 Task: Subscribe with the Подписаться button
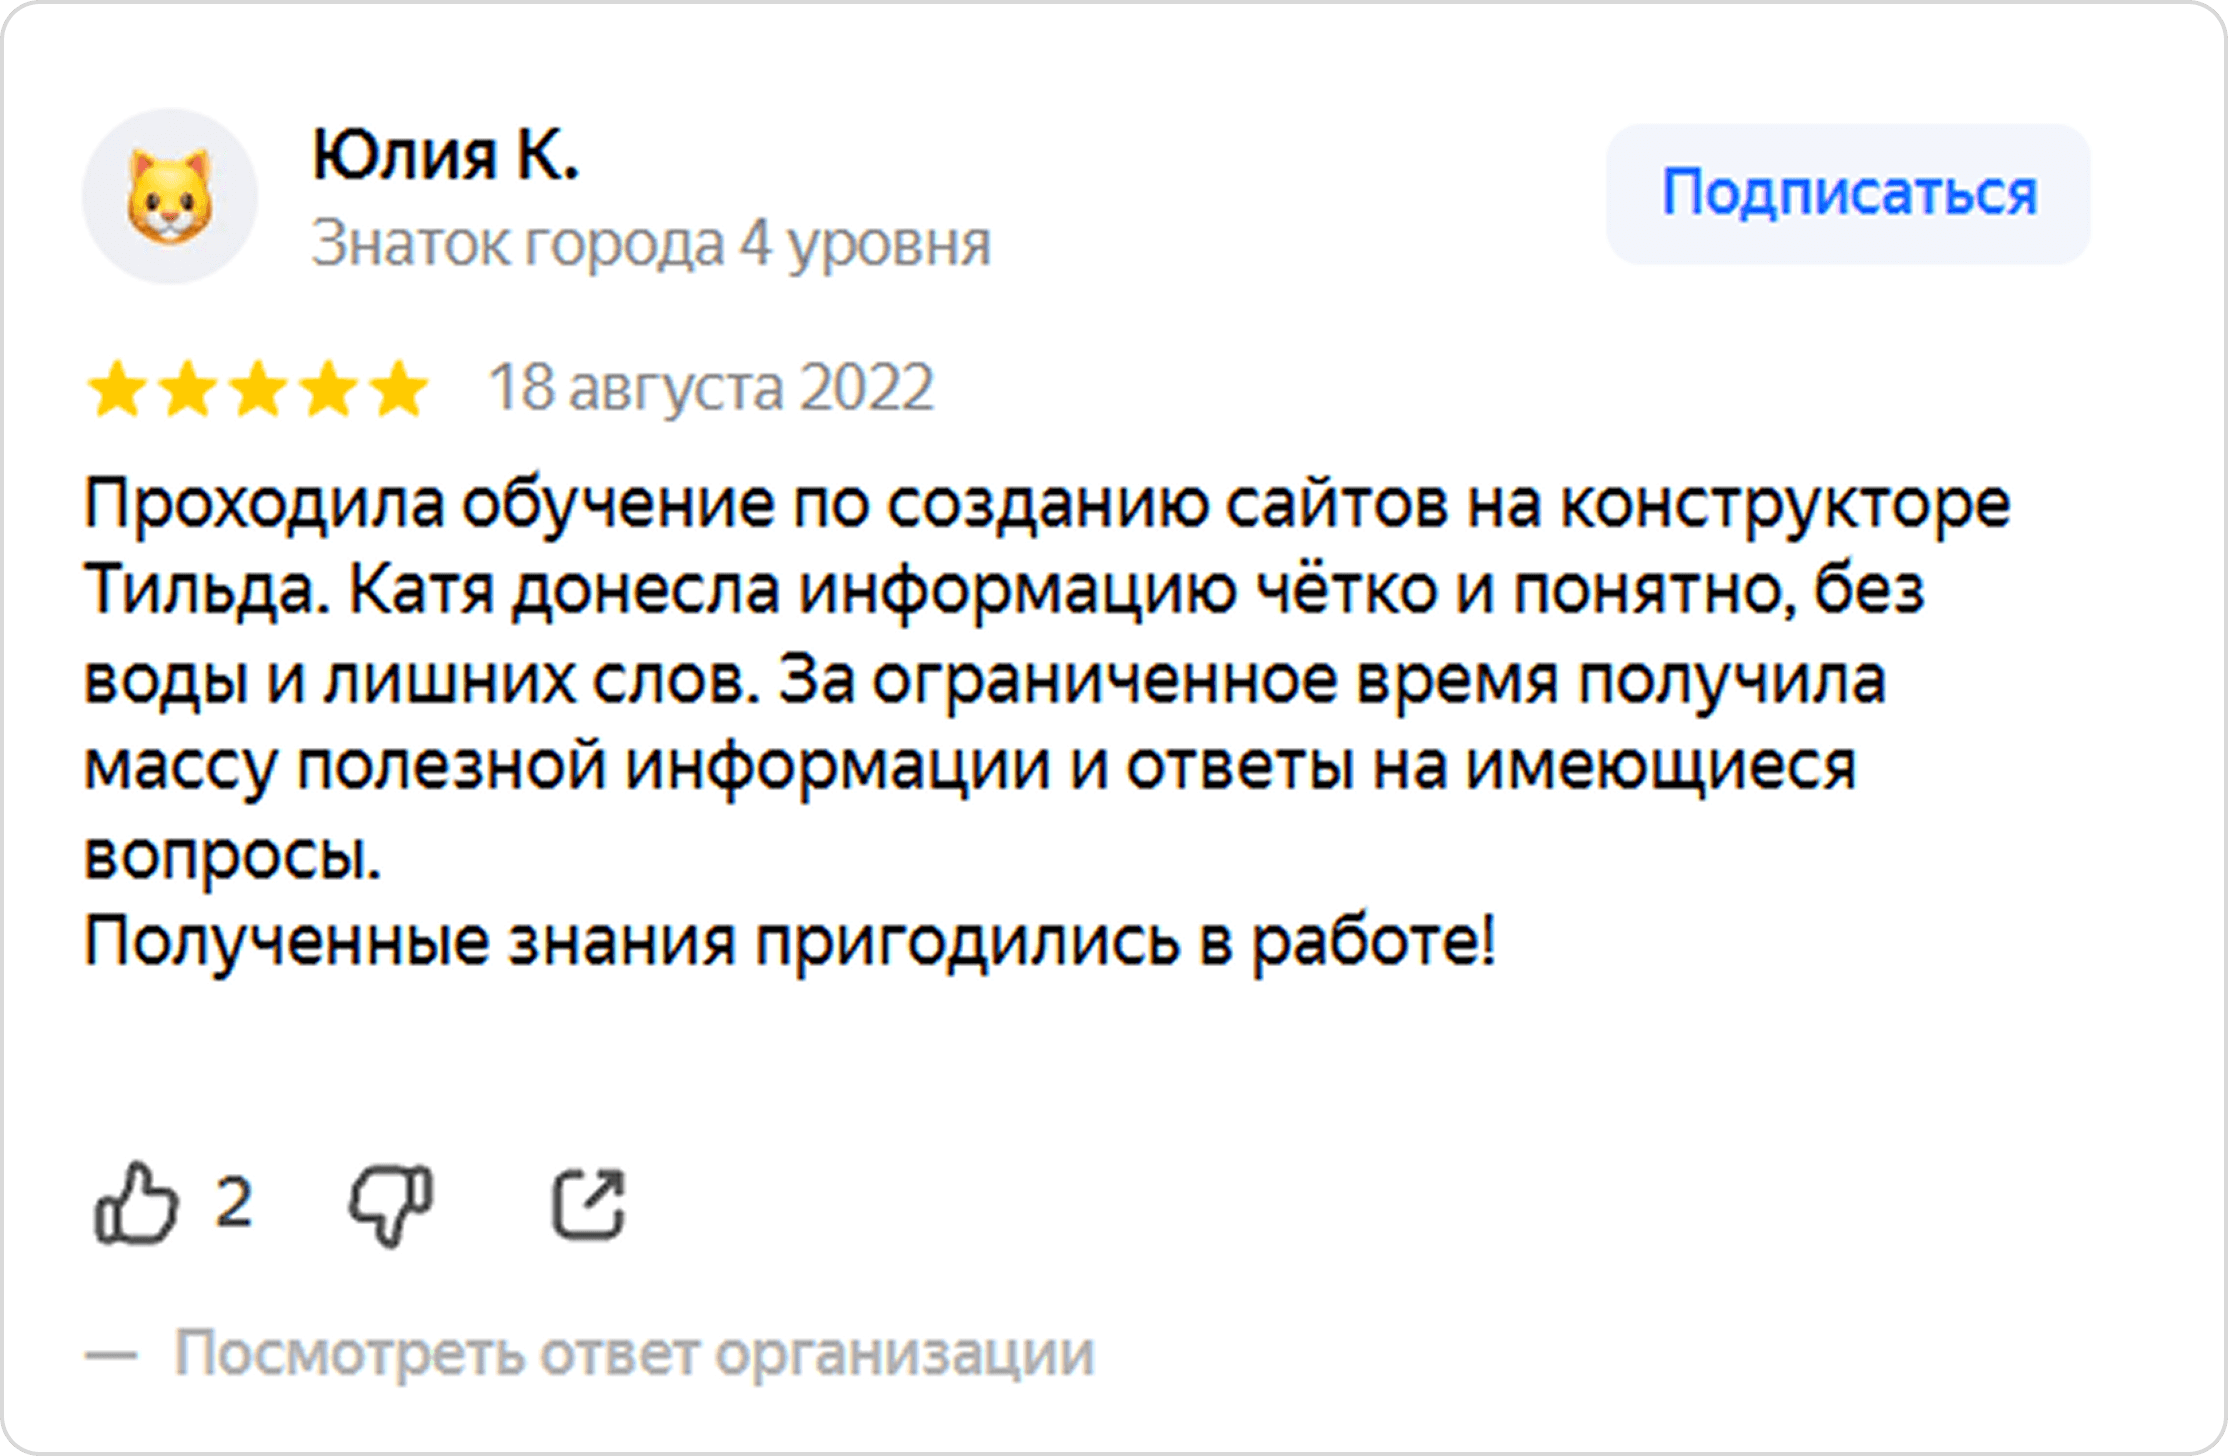coord(1848,194)
